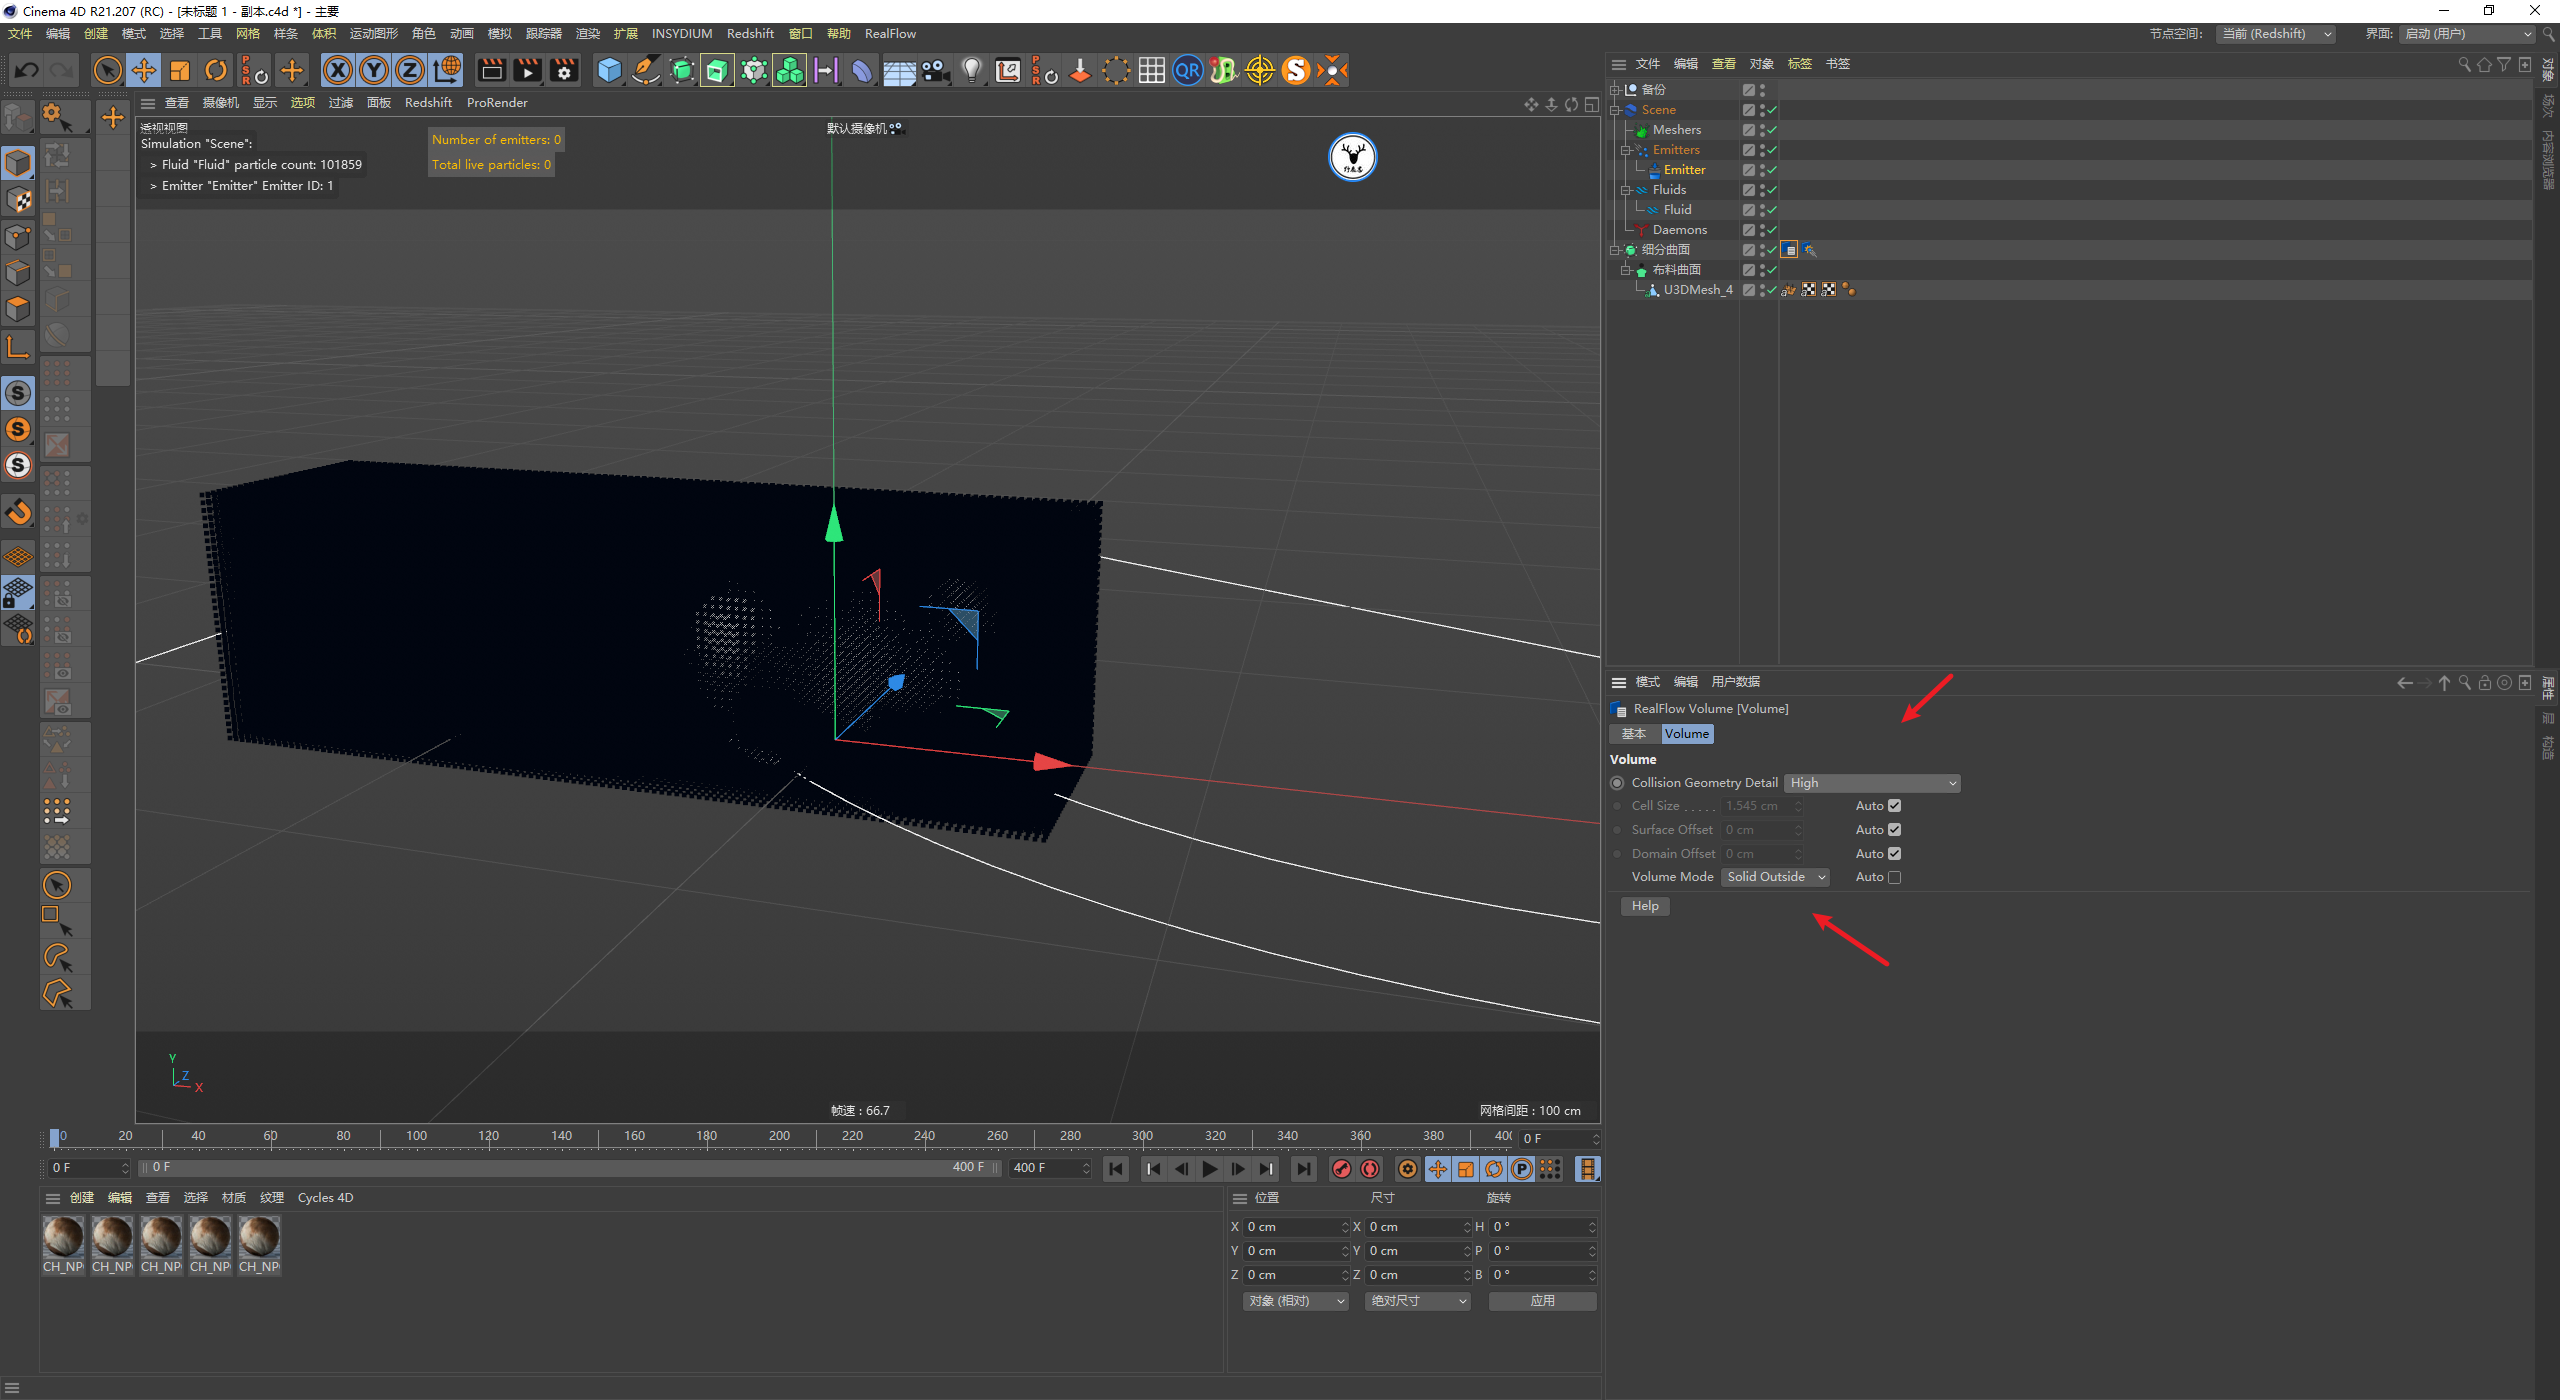Select the Move tool in toolbar
The height and width of the screenshot is (1400, 2560).
pyautogui.click(x=144, y=70)
